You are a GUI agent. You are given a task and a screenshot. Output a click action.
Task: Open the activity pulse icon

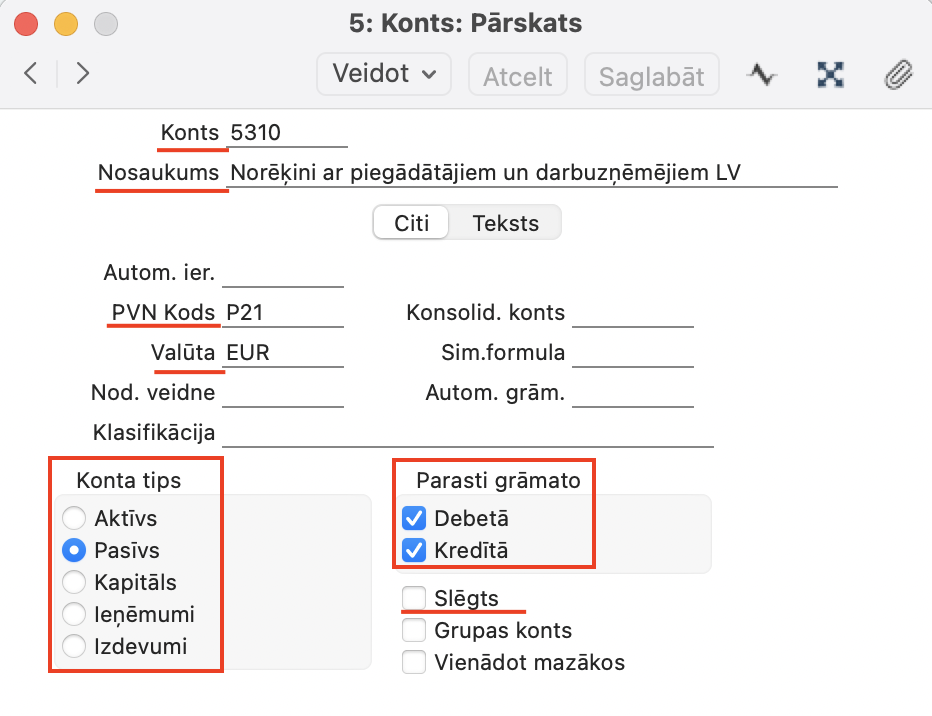(763, 75)
